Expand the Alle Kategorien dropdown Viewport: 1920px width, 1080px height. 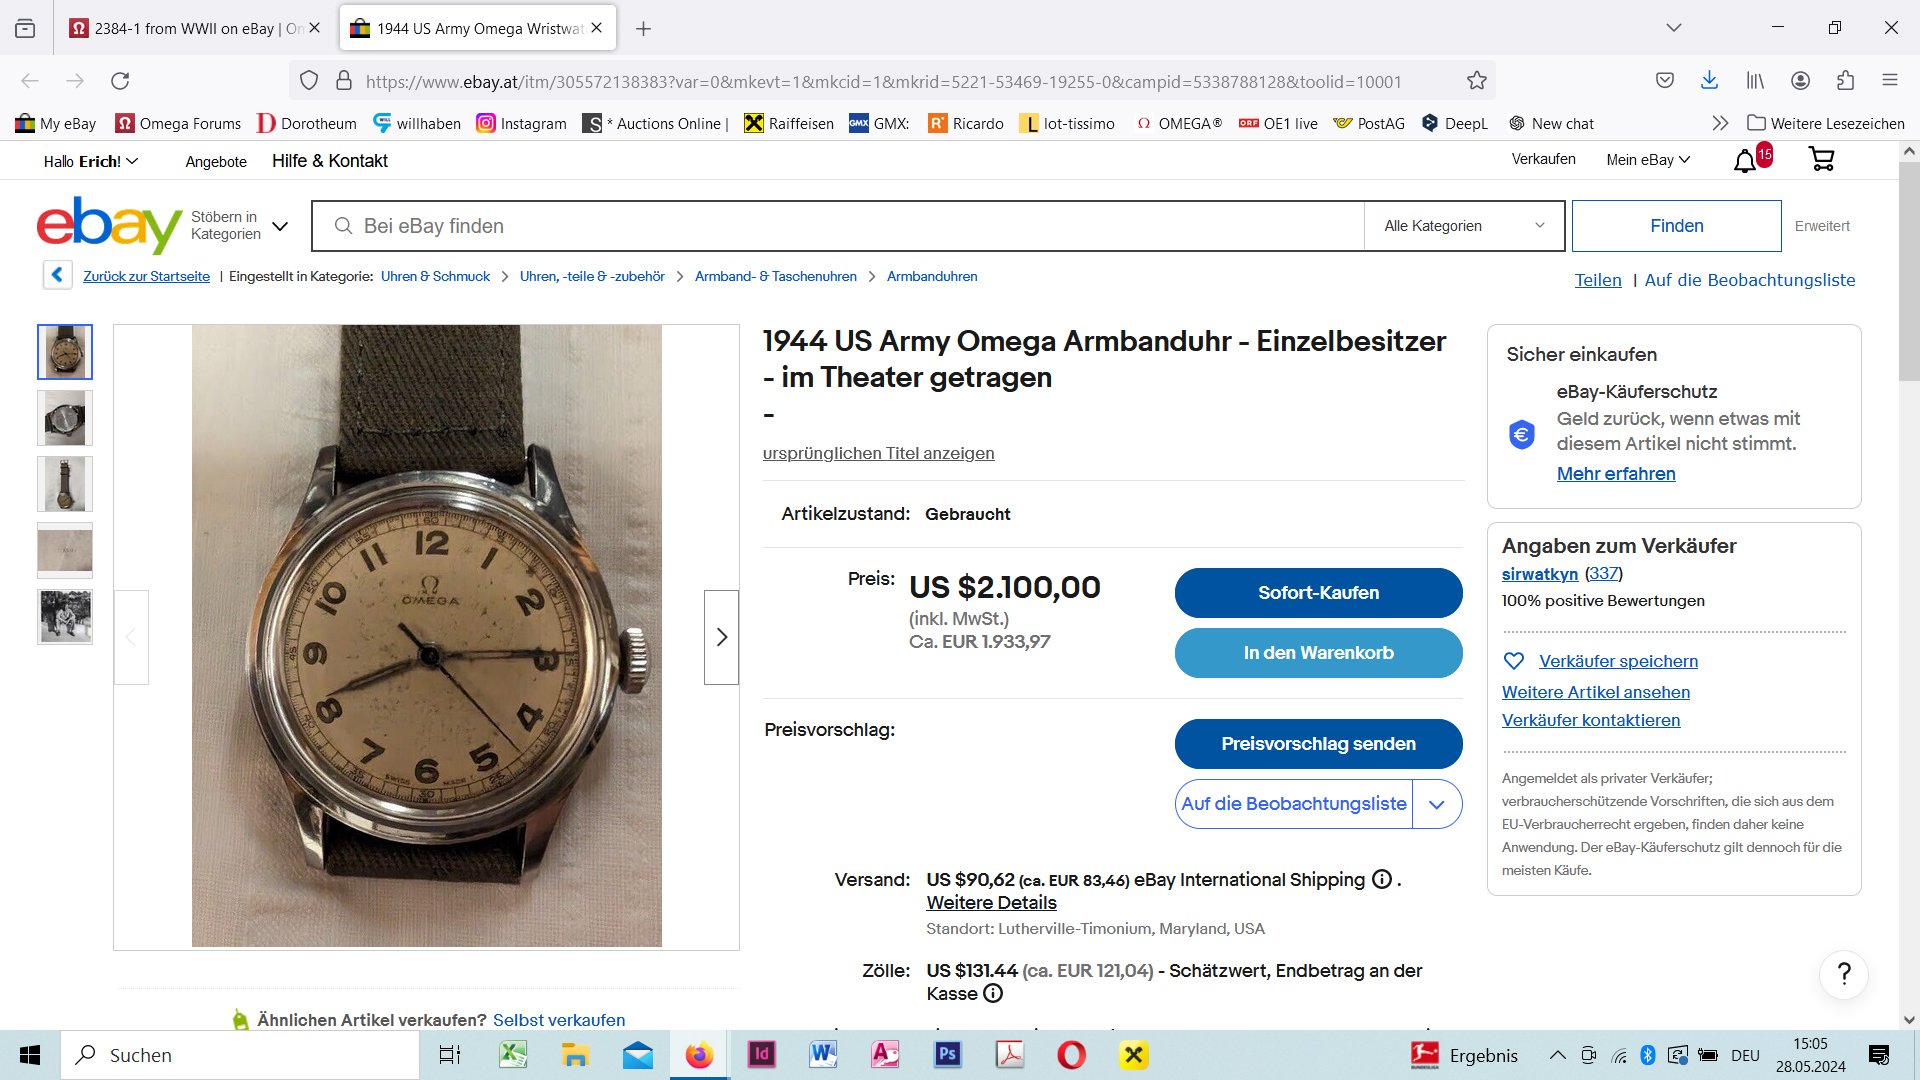pos(1465,226)
